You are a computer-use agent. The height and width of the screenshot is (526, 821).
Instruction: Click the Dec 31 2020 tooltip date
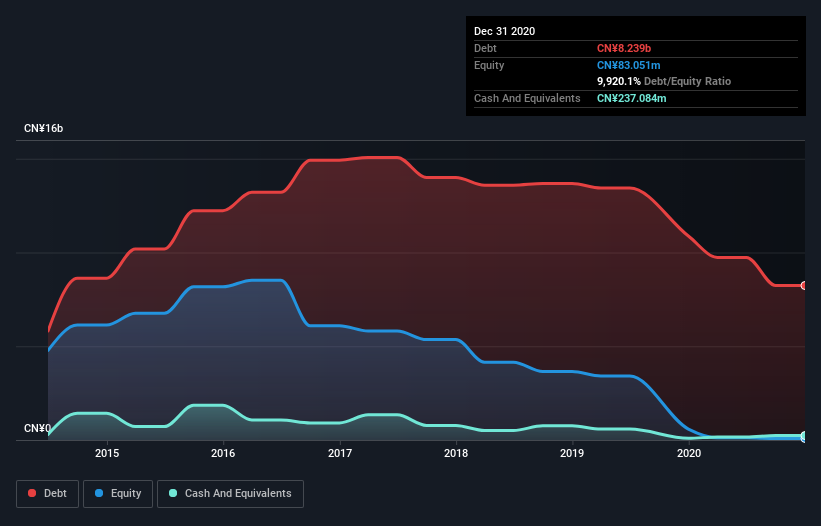(504, 31)
